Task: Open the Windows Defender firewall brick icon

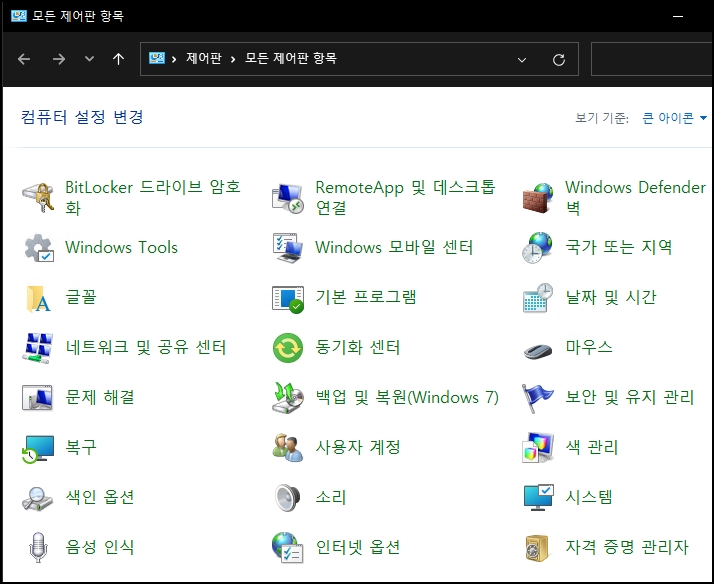Action: click(x=538, y=198)
